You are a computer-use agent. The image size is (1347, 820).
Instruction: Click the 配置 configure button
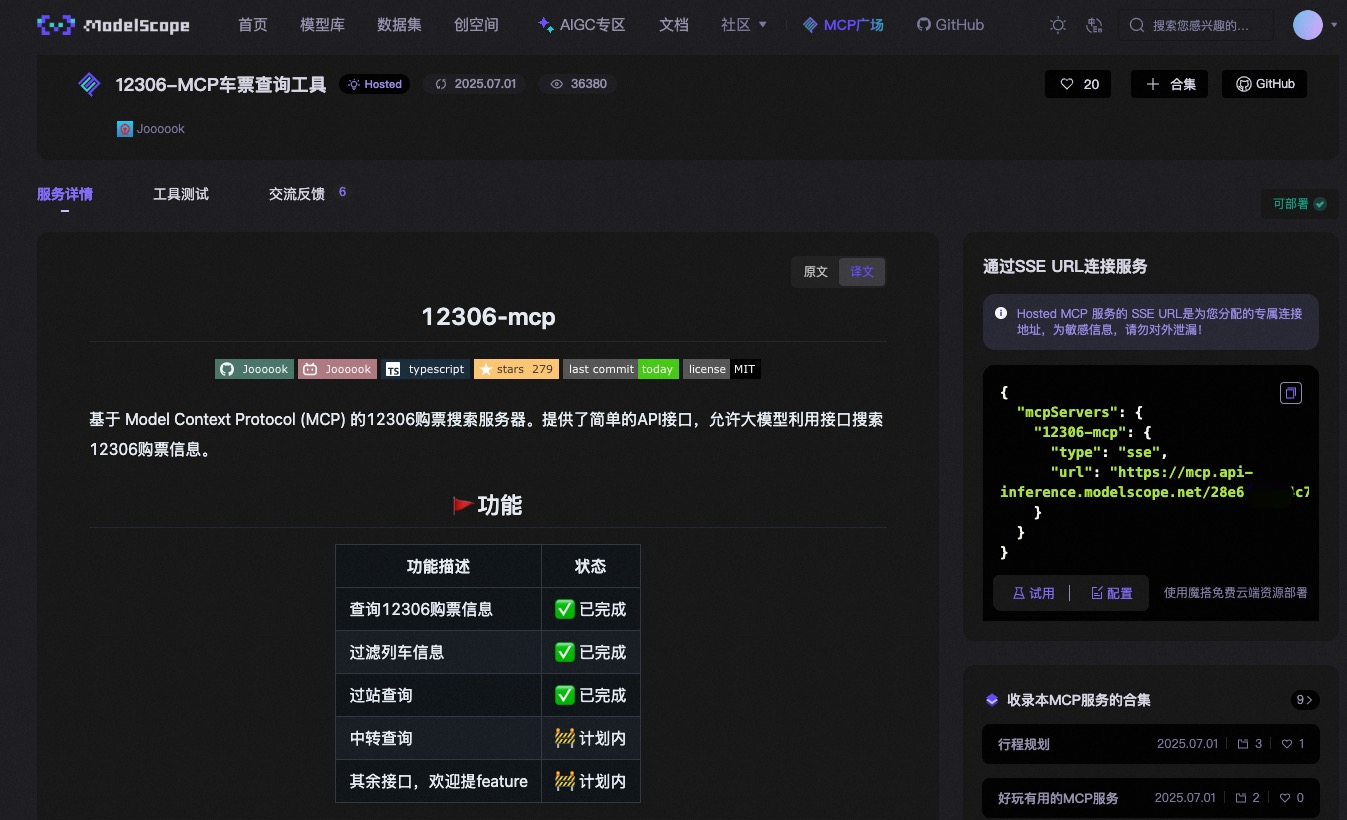pyautogui.click(x=1112, y=593)
